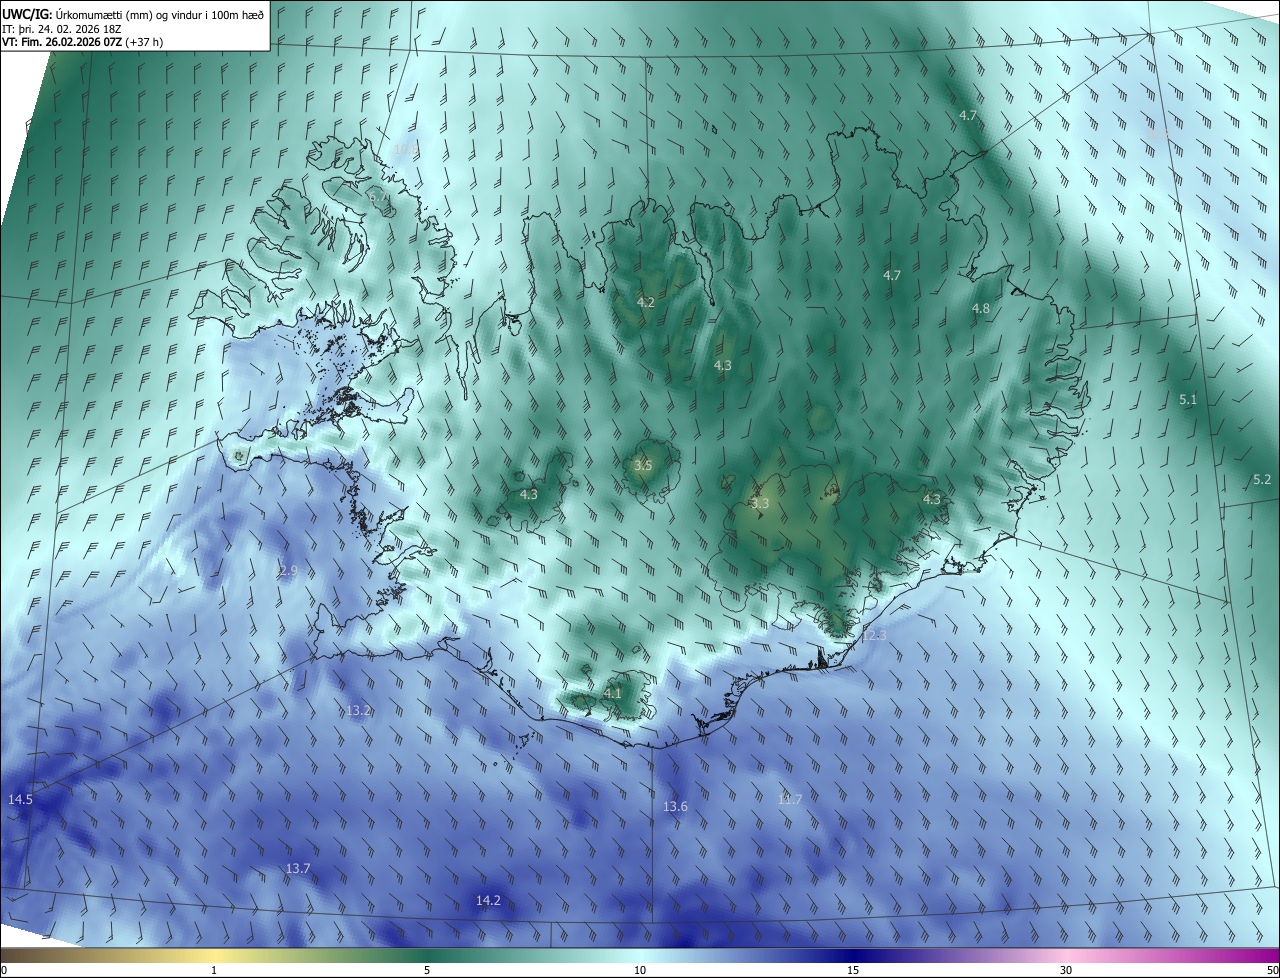Click the 13.2 value on the map

[x=358, y=710]
